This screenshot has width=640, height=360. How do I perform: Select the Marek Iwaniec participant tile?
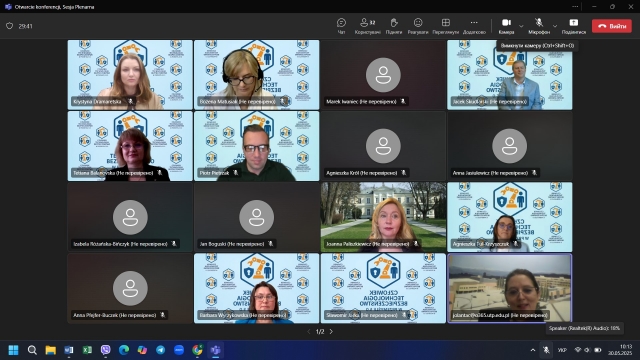coord(383,75)
